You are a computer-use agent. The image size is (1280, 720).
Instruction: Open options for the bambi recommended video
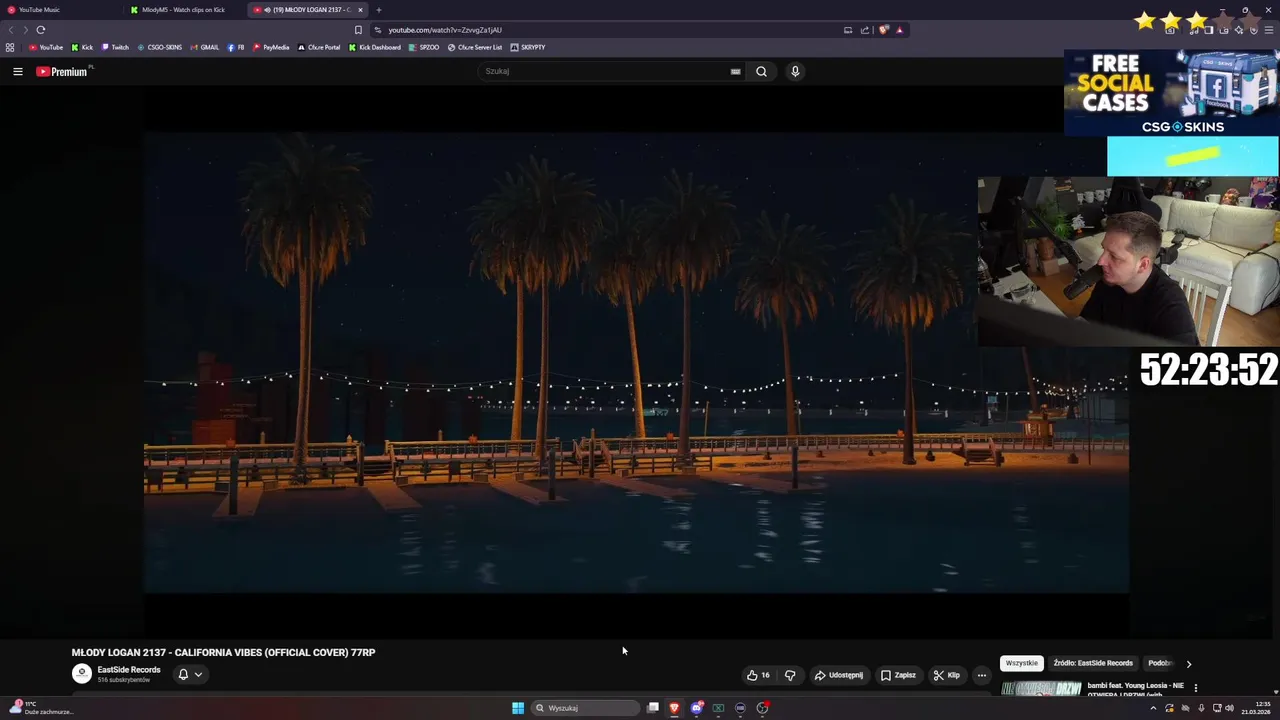(x=1195, y=688)
